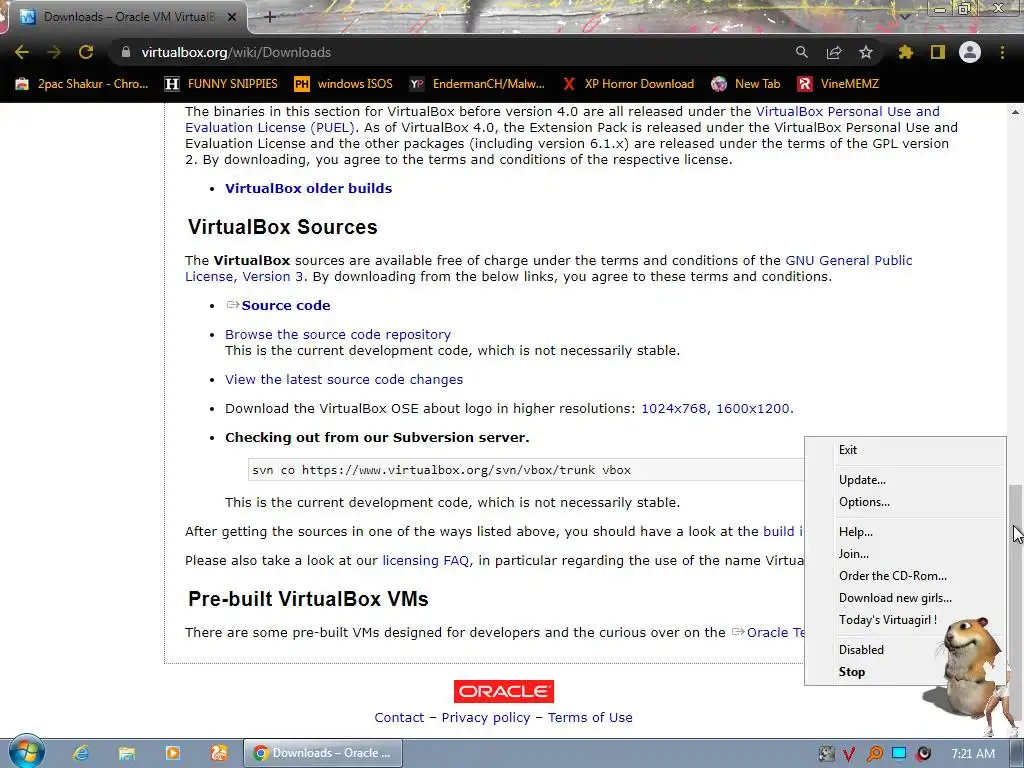Select the Downloads – Oracle VM VirtualBox tab

(124, 17)
